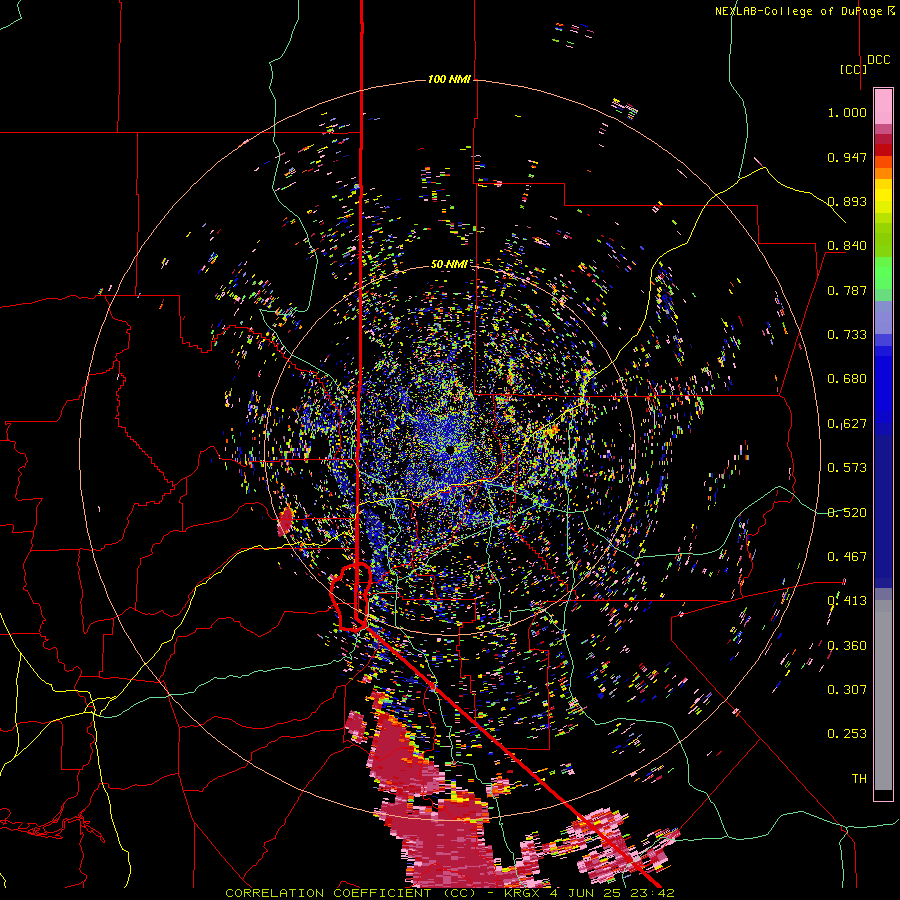
Task: Click the TH threshold label on legend
Action: 859,779
